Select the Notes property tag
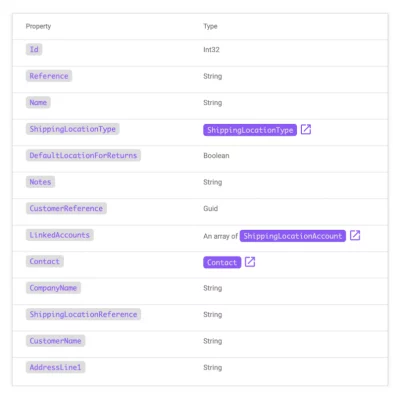The height and width of the screenshot is (398, 400). point(40,182)
